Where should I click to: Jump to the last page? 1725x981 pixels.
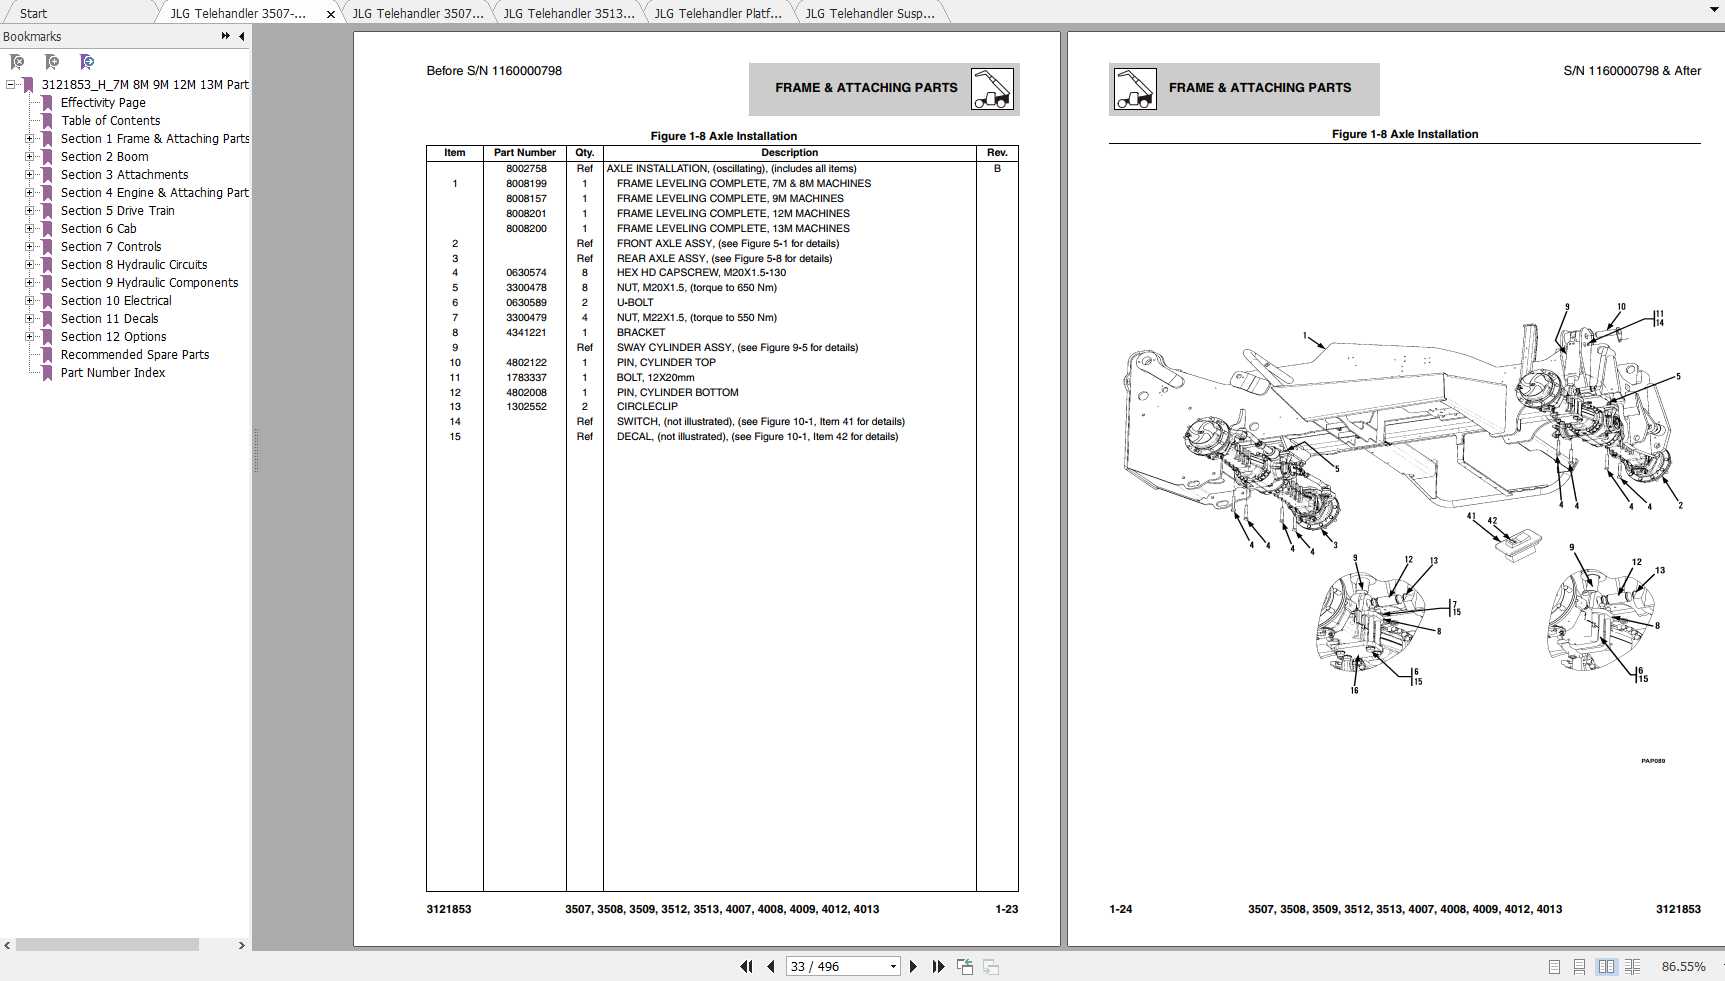click(938, 966)
